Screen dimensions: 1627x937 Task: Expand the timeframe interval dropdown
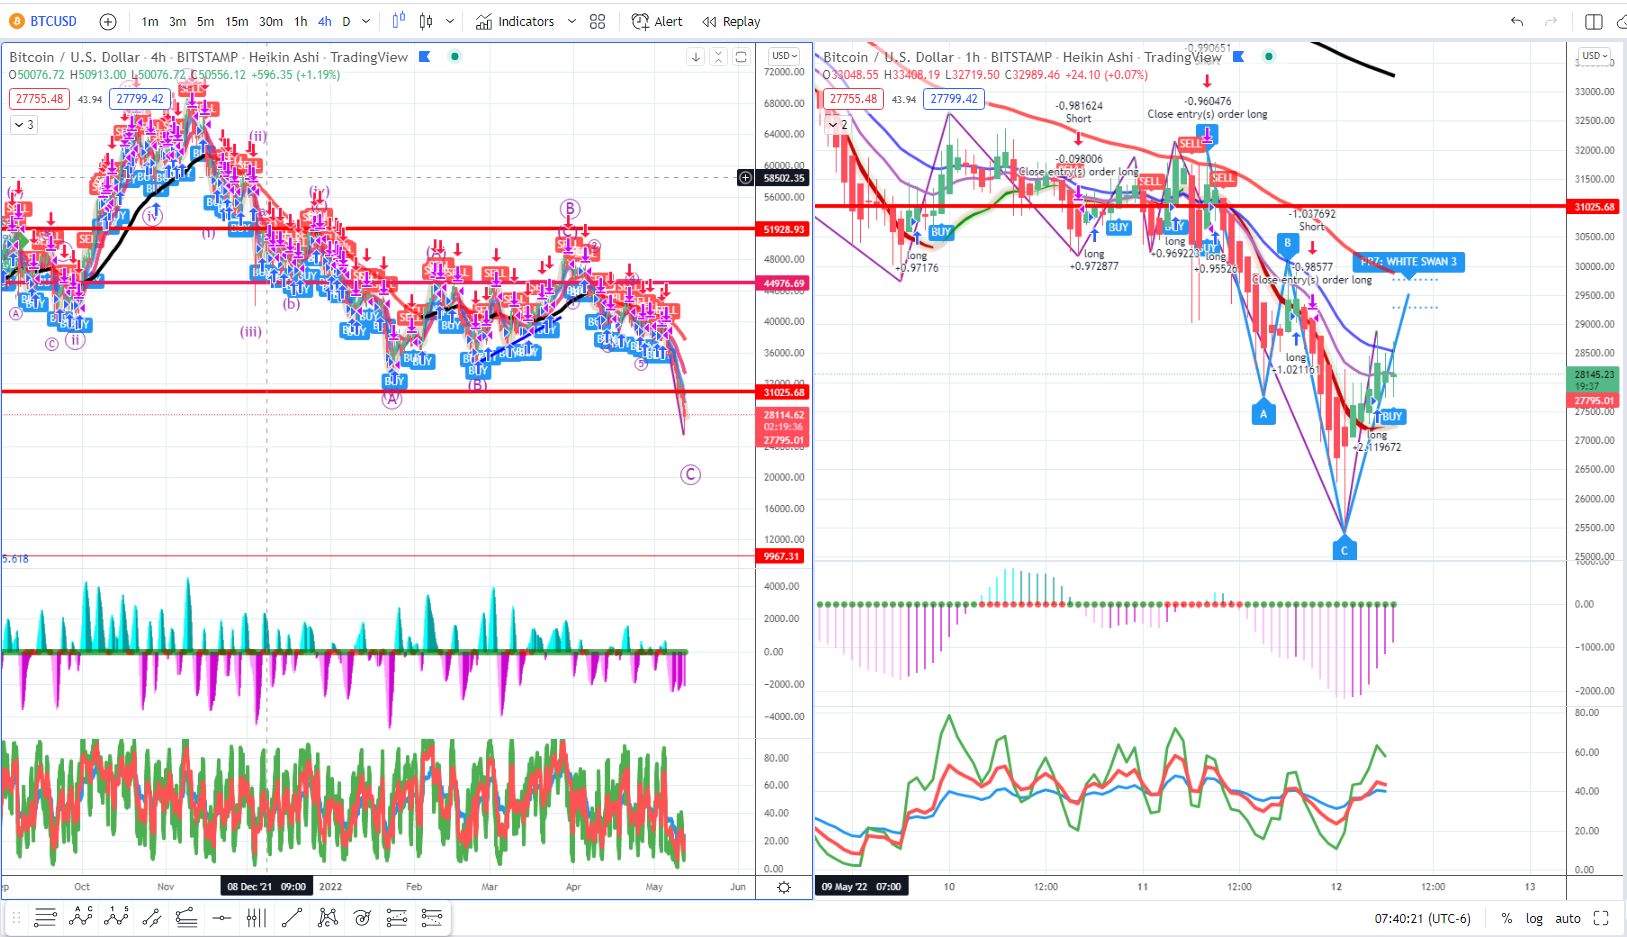[366, 21]
